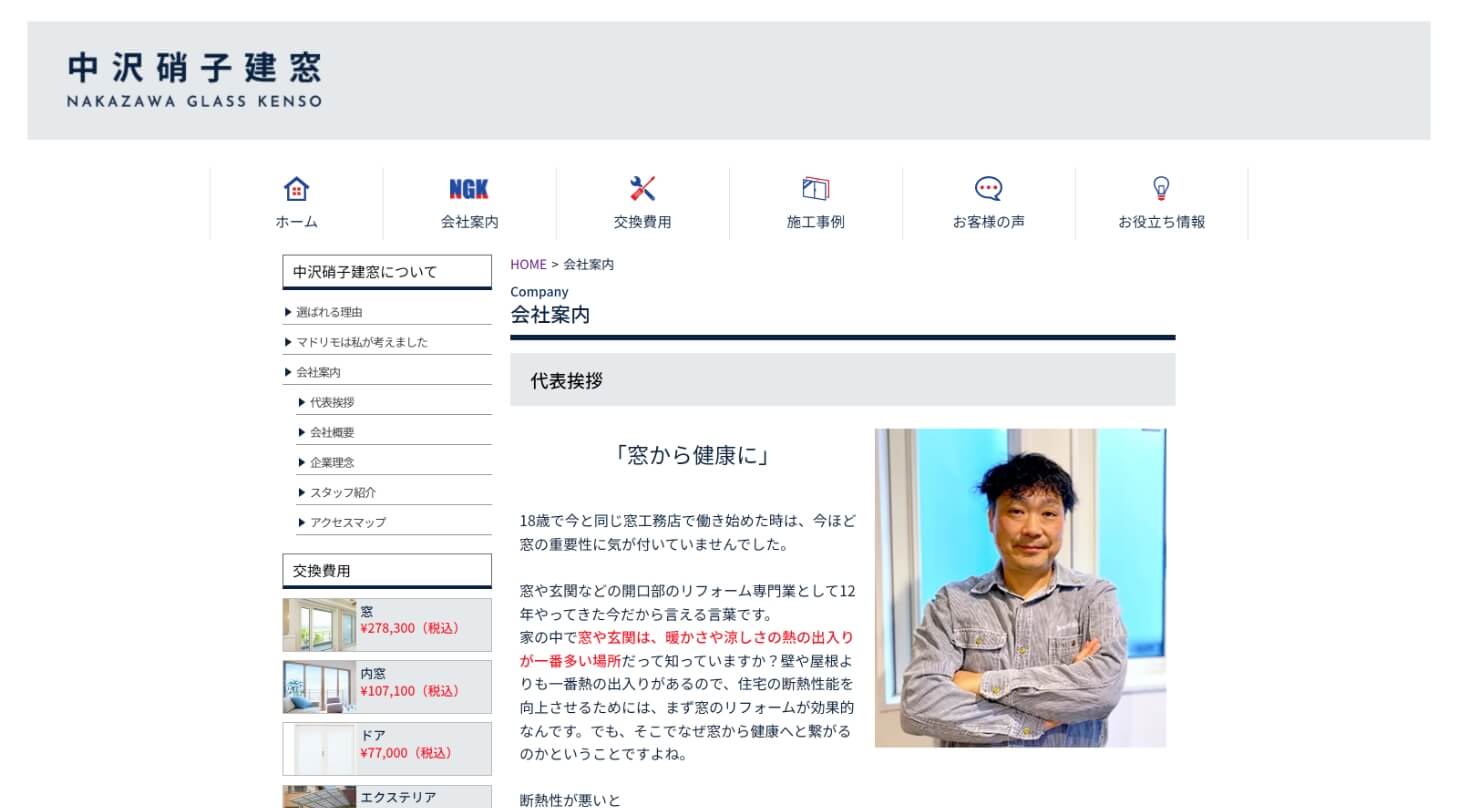Screen dimensions: 1458x808
Task: Click the 中沢硝子建窓について sidebar heading
Action: click(x=387, y=272)
